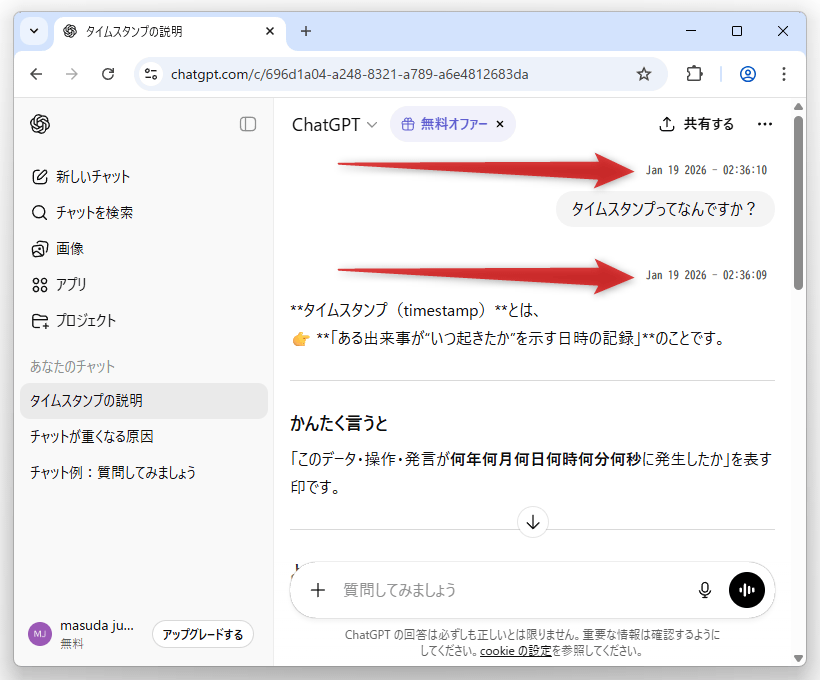Click the 共有する share button

click(x=697, y=125)
